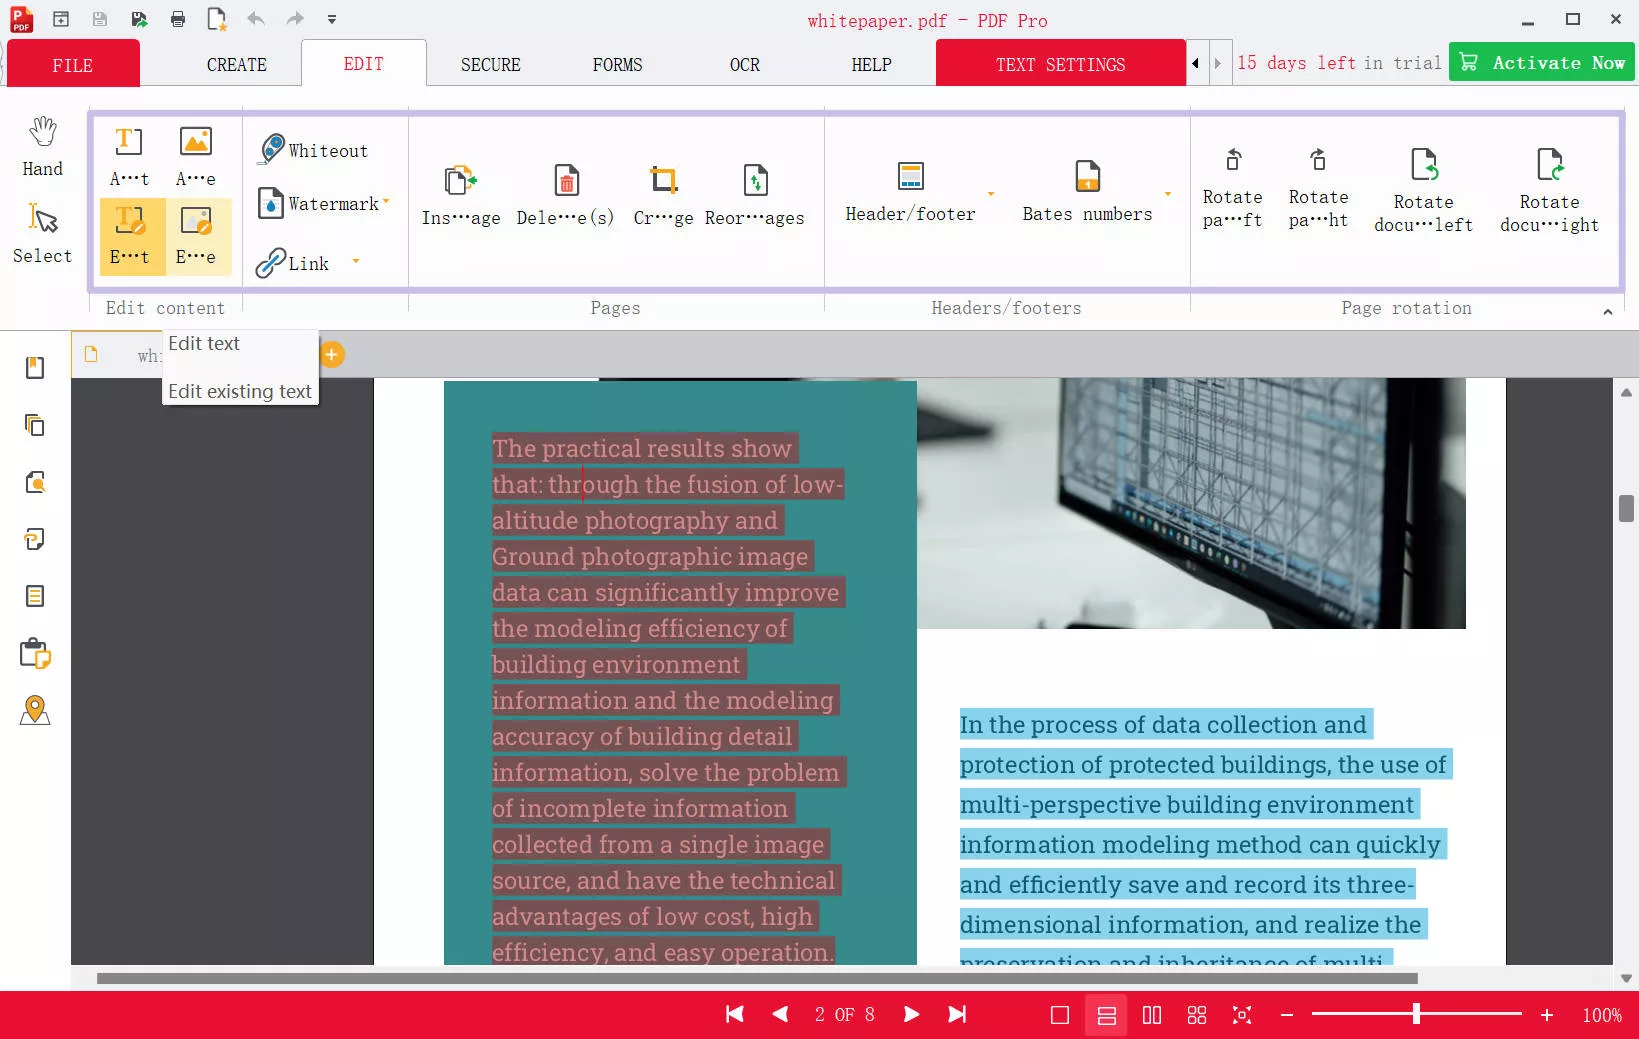Switch to single page view
The width and height of the screenshot is (1639, 1039).
click(x=1060, y=1015)
